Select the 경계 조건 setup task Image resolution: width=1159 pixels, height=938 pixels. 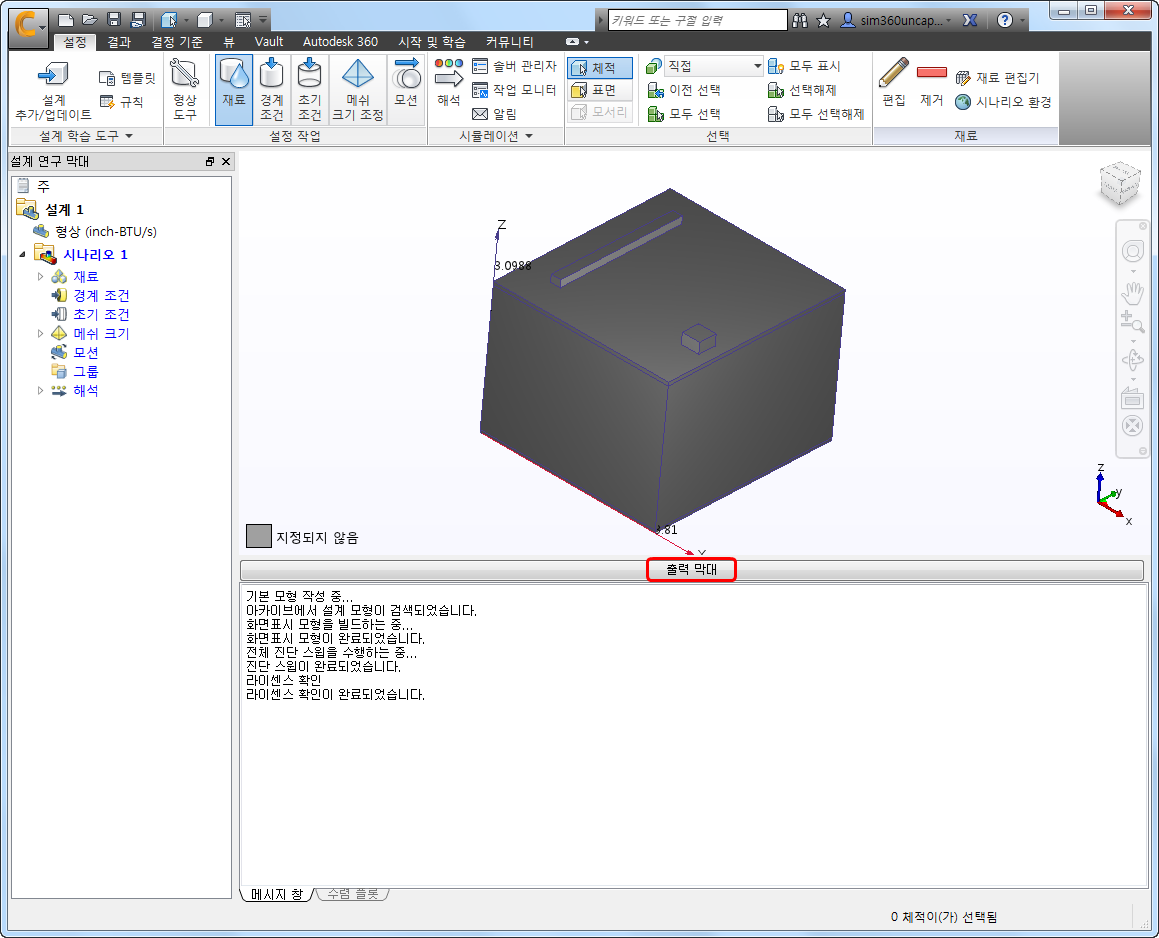coord(271,90)
